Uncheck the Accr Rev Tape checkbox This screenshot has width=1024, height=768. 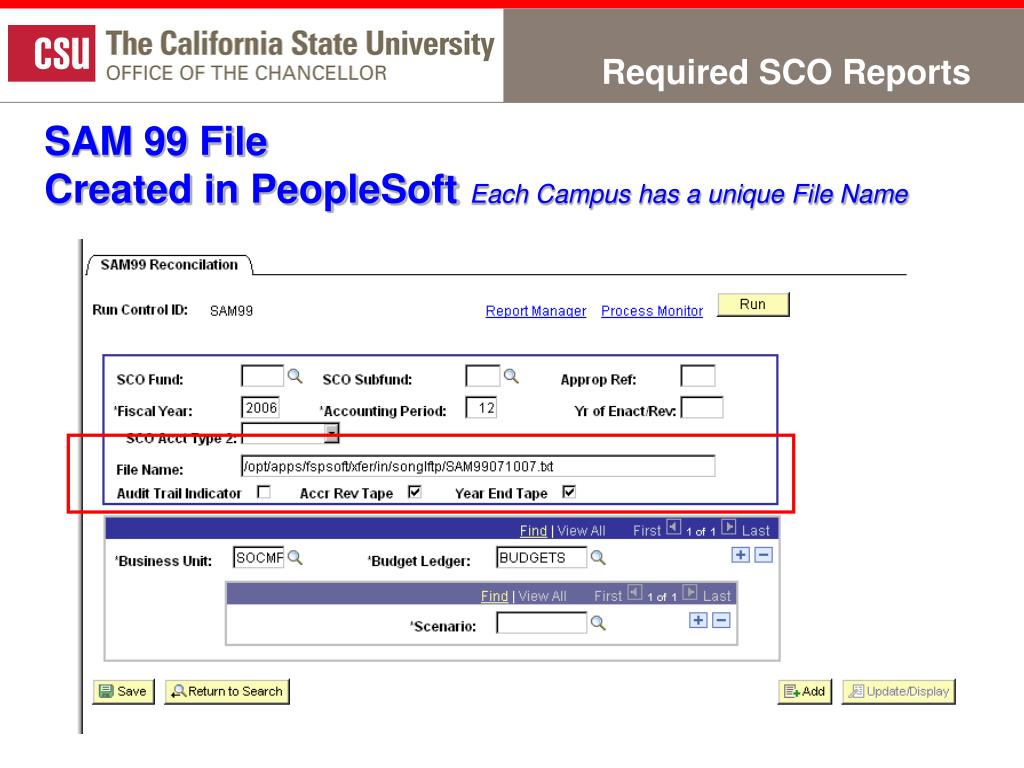(415, 492)
